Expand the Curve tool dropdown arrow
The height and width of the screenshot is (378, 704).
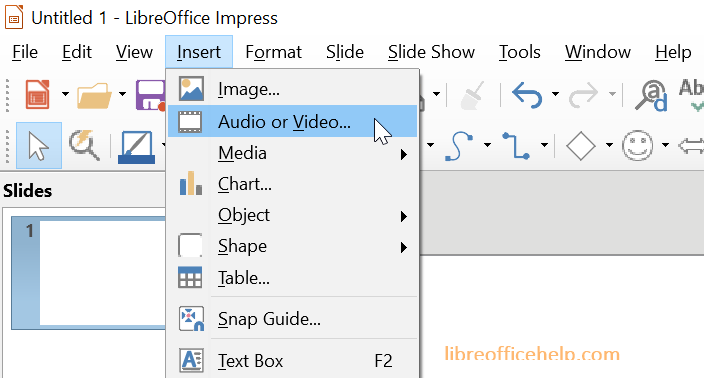pyautogui.click(x=487, y=145)
